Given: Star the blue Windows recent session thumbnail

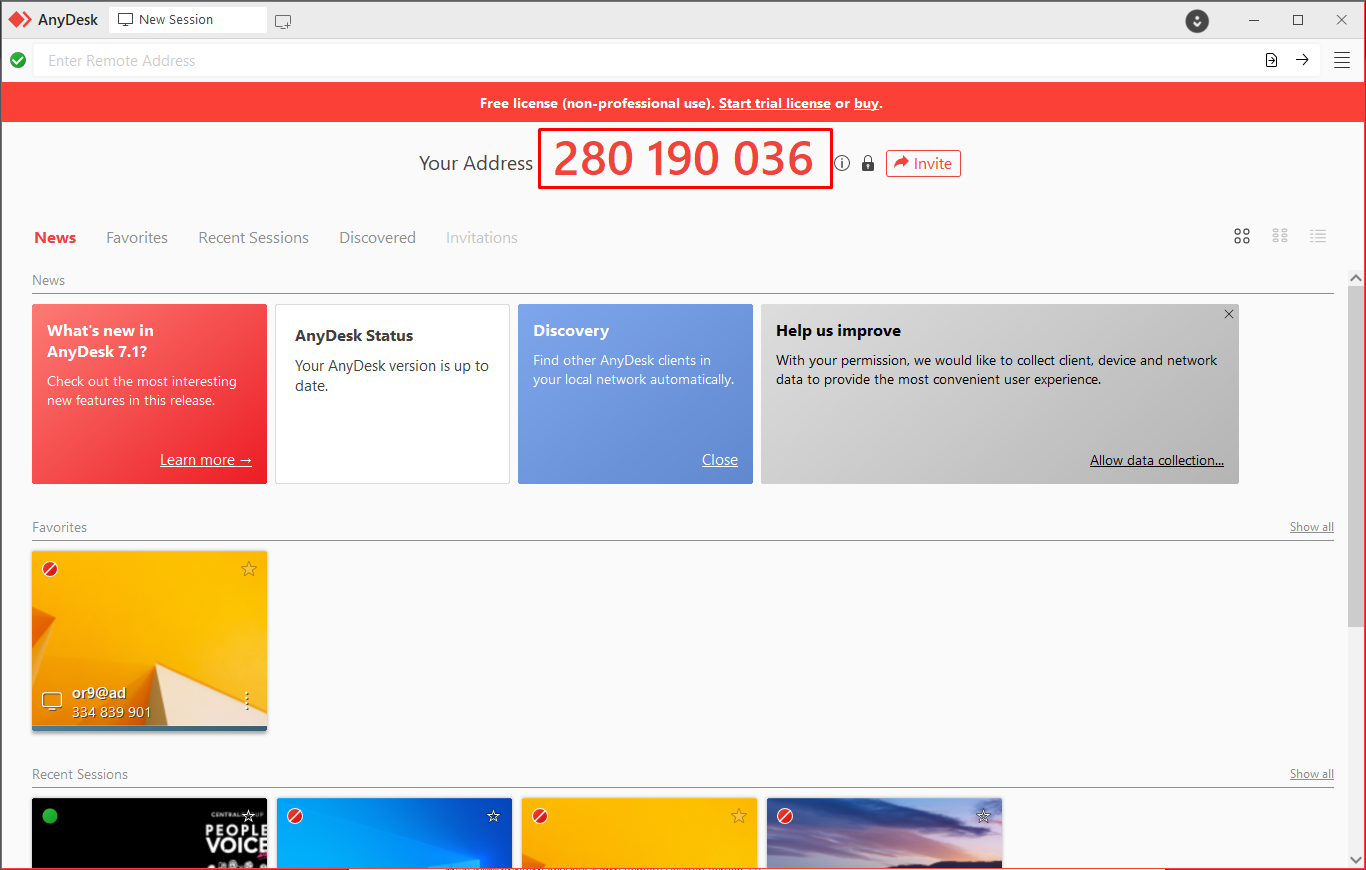Looking at the screenshot, I should pos(493,816).
